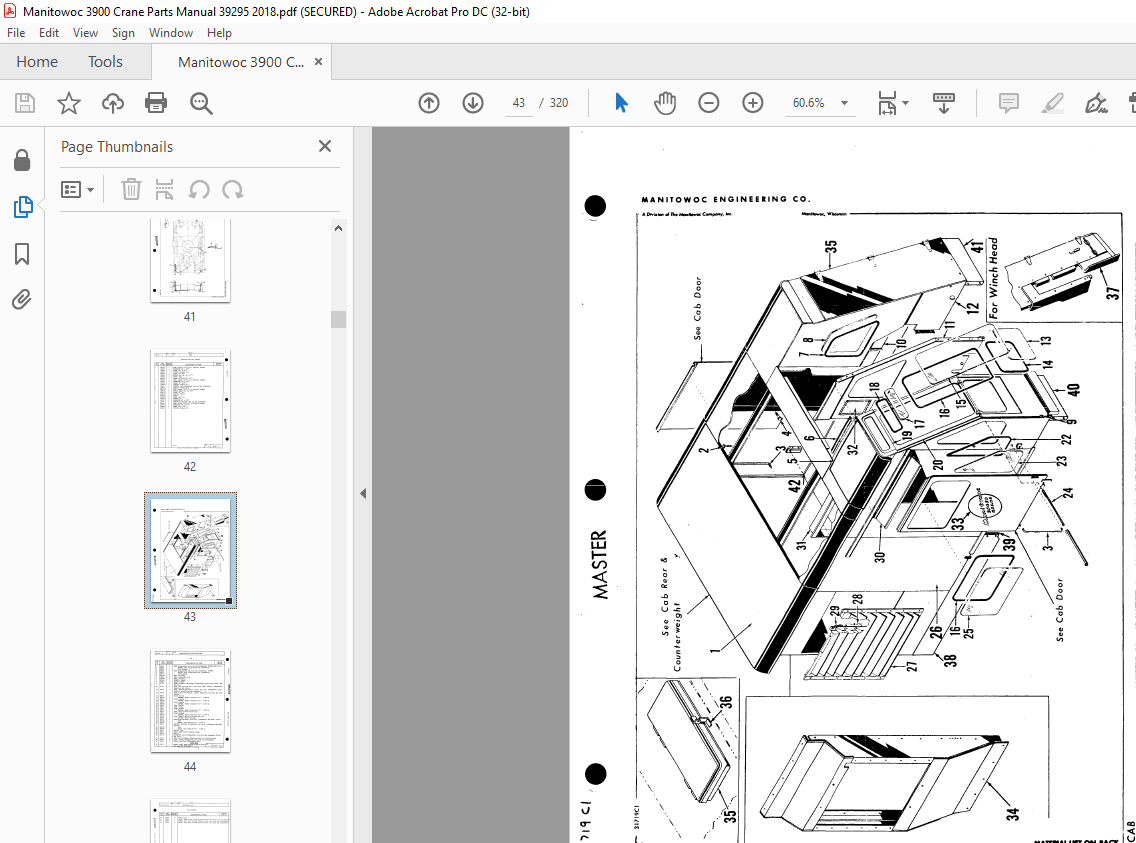View security settings lock icon
Viewport: 1136px width, 843px height.
22,160
